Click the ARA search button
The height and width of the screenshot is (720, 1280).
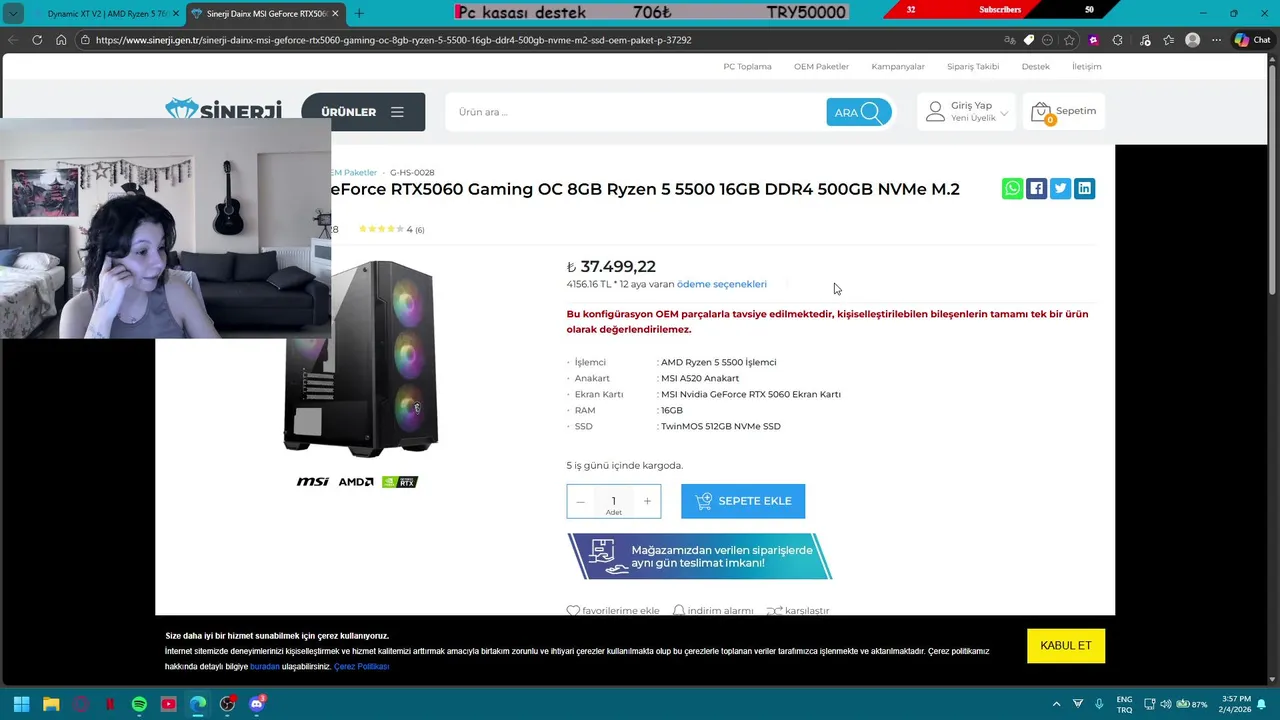(858, 112)
